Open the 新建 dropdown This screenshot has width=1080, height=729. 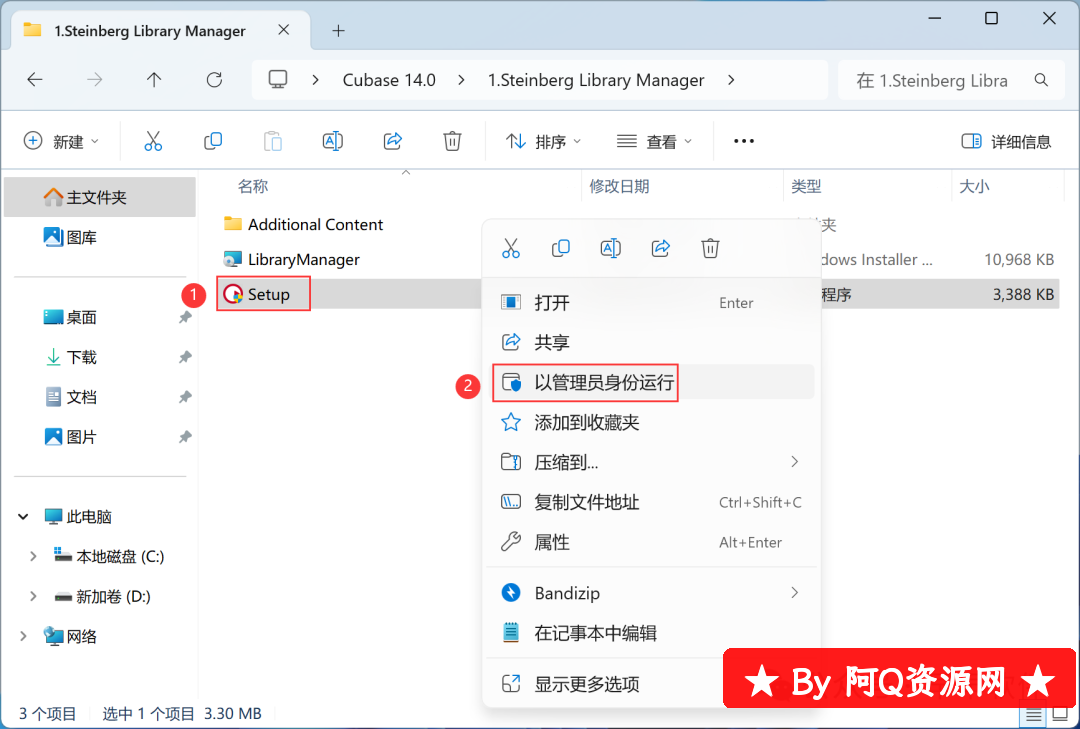(x=61, y=141)
